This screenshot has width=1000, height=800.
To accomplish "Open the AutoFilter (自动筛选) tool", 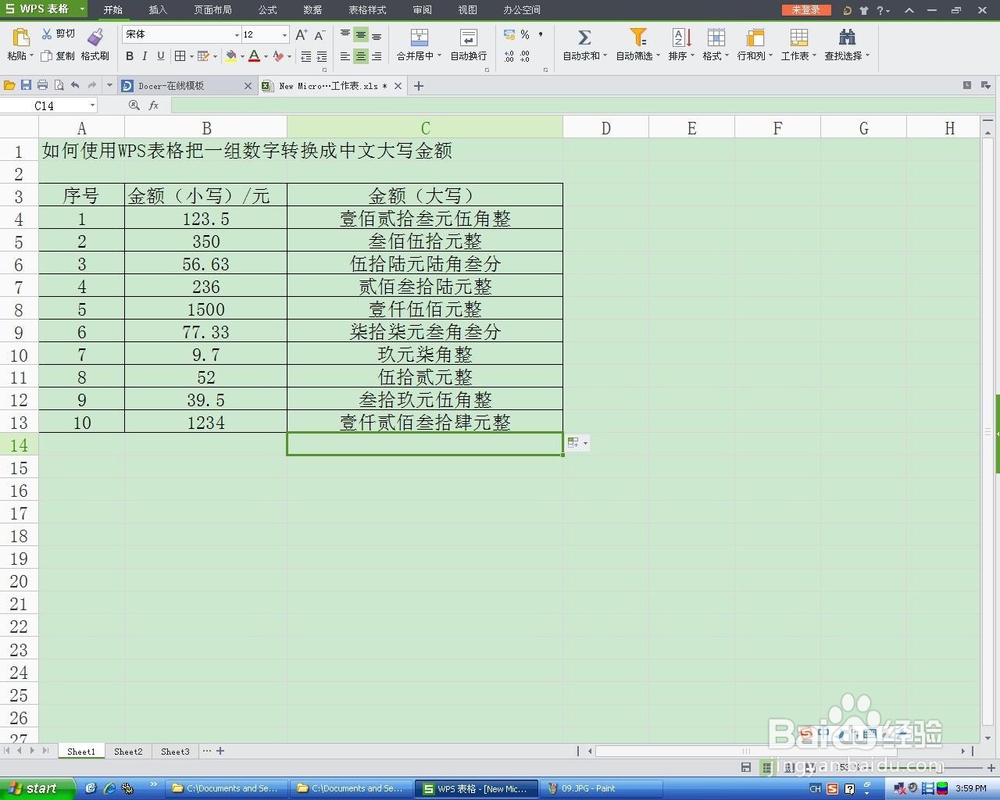I will pos(637,42).
